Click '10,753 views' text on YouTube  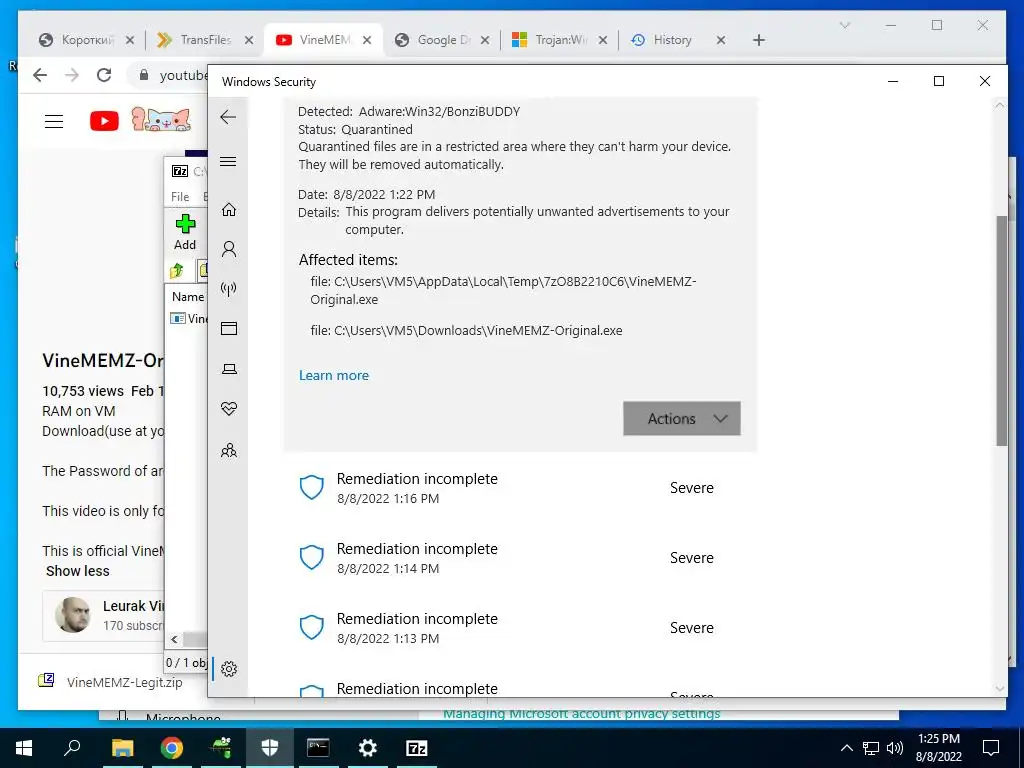pos(83,391)
